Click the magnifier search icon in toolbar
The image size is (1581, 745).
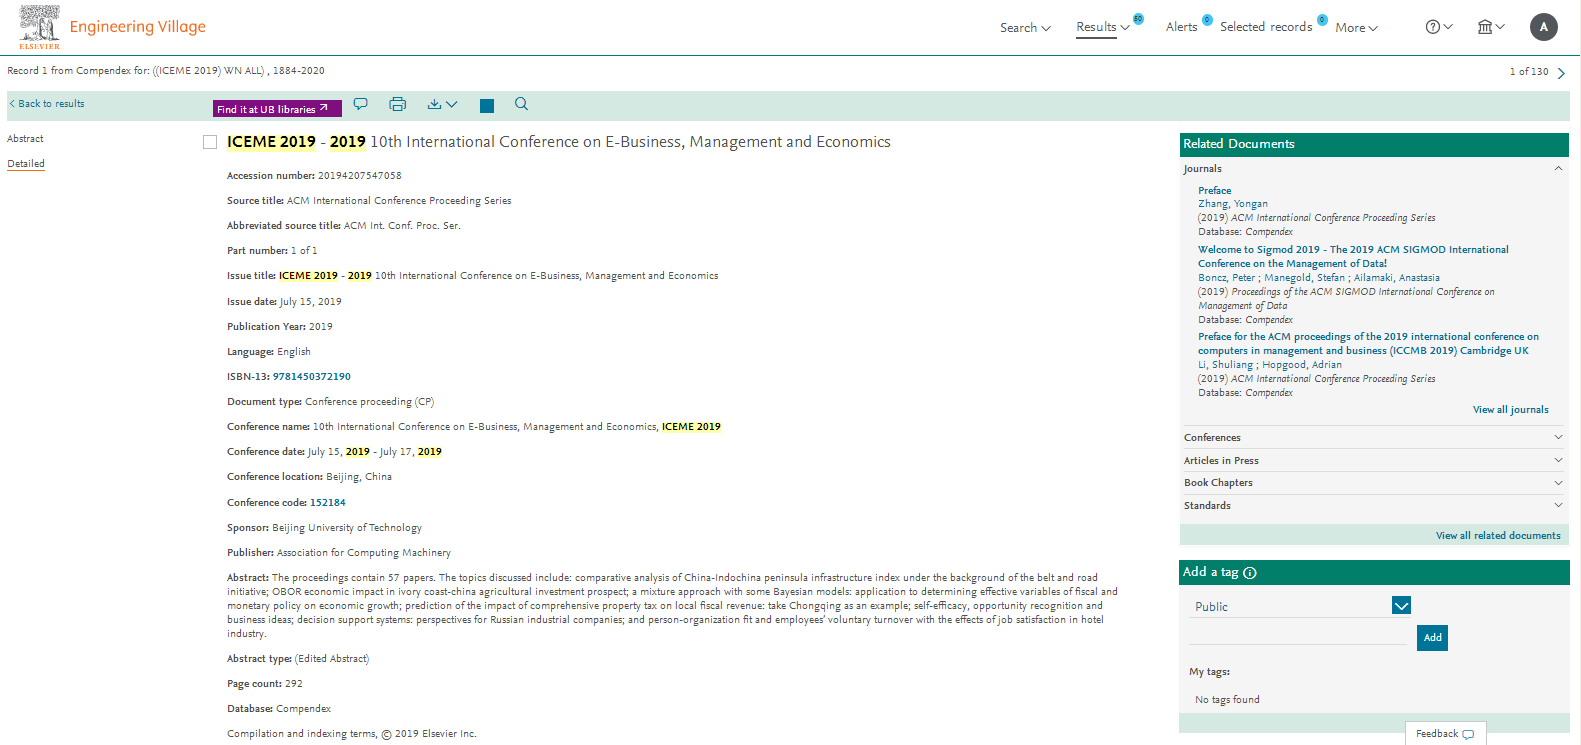click(521, 104)
